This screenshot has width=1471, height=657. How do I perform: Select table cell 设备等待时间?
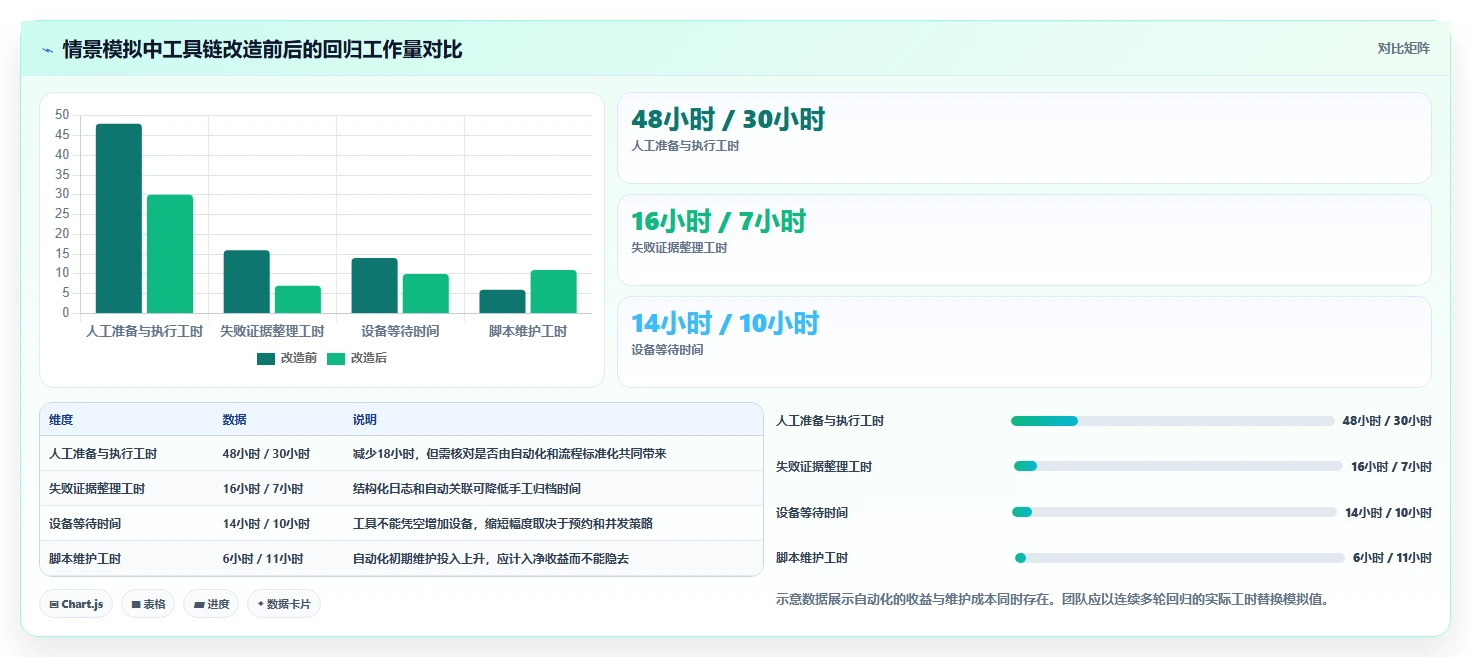pyautogui.click(x=85, y=524)
